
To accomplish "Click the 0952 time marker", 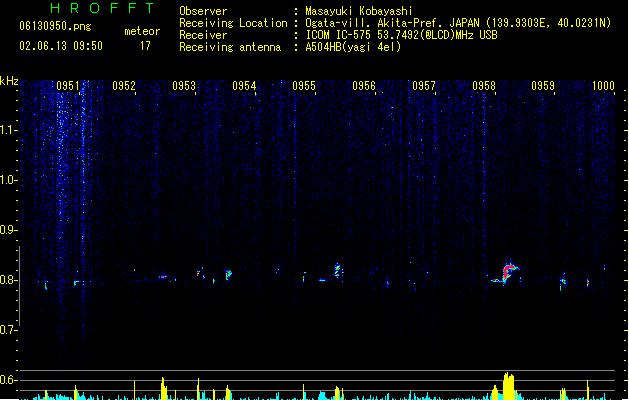I will 124,86.
